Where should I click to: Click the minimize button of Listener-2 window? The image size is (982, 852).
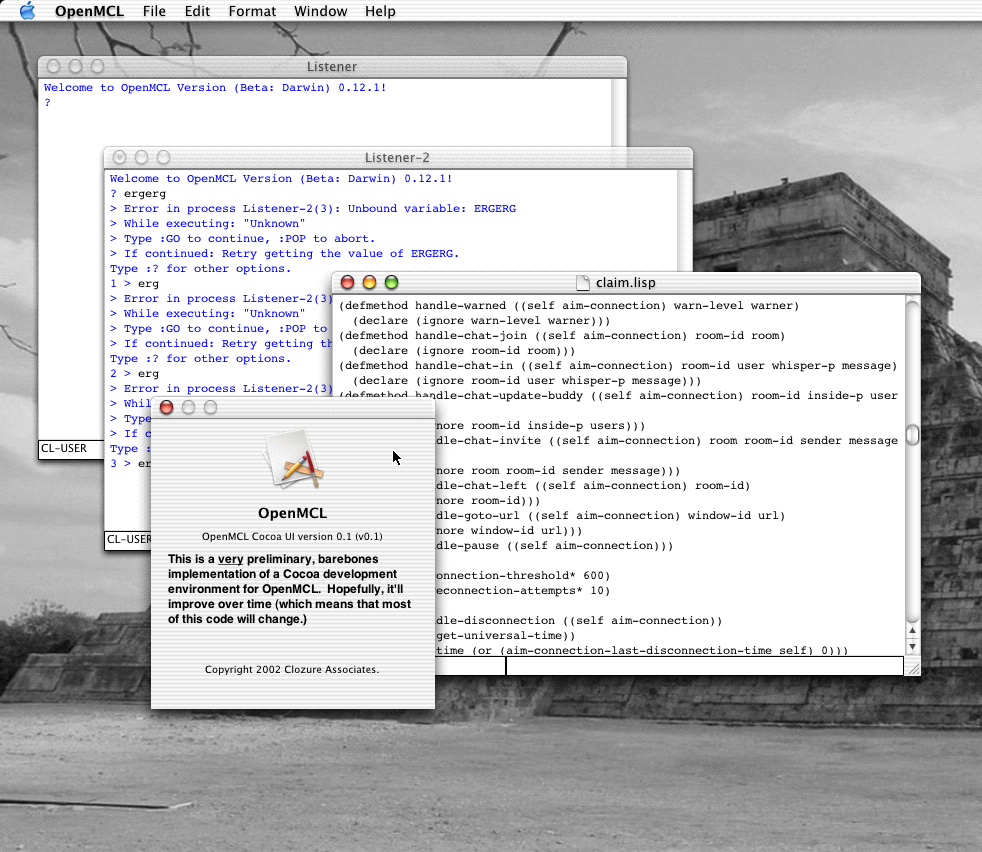coord(142,157)
